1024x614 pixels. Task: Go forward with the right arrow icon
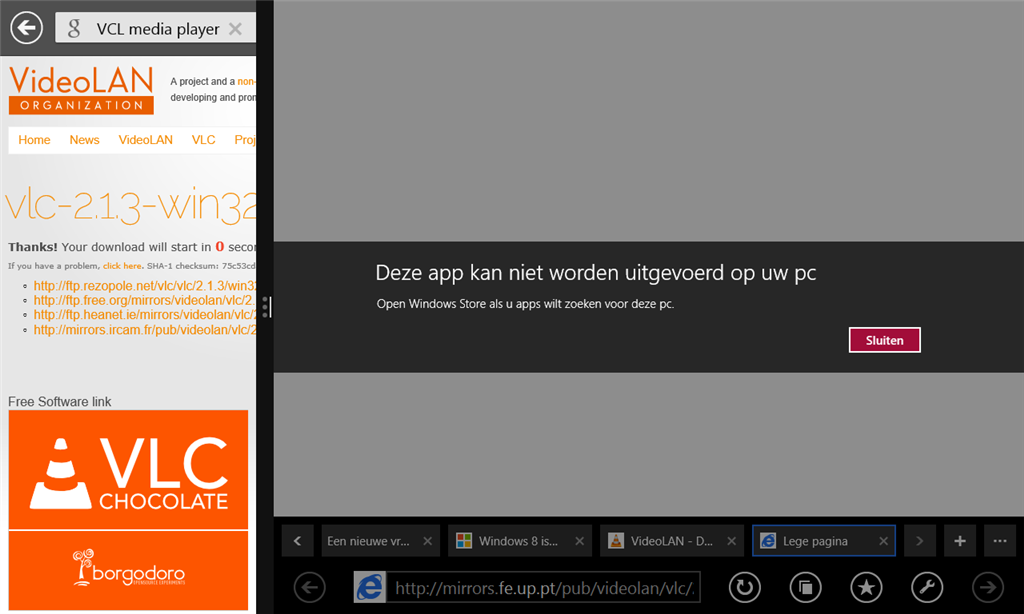click(987, 588)
